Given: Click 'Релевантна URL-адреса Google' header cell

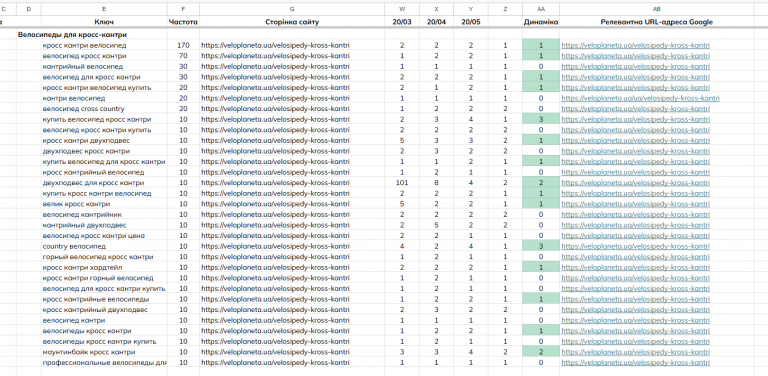Looking at the screenshot, I should 656,22.
